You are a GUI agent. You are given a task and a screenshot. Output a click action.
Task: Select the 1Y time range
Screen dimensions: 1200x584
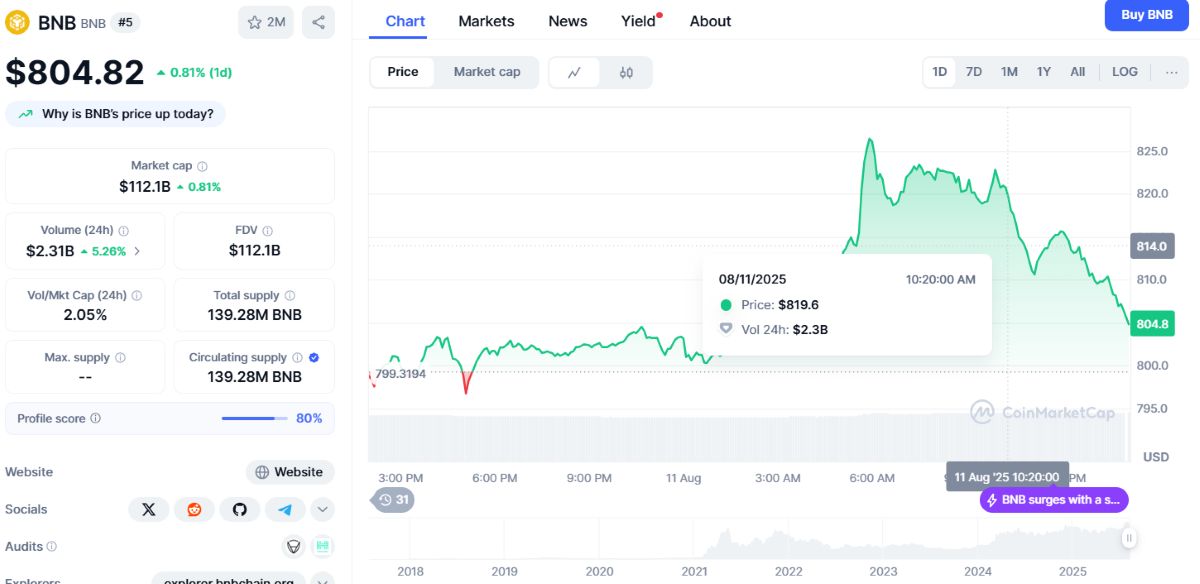coord(1044,72)
